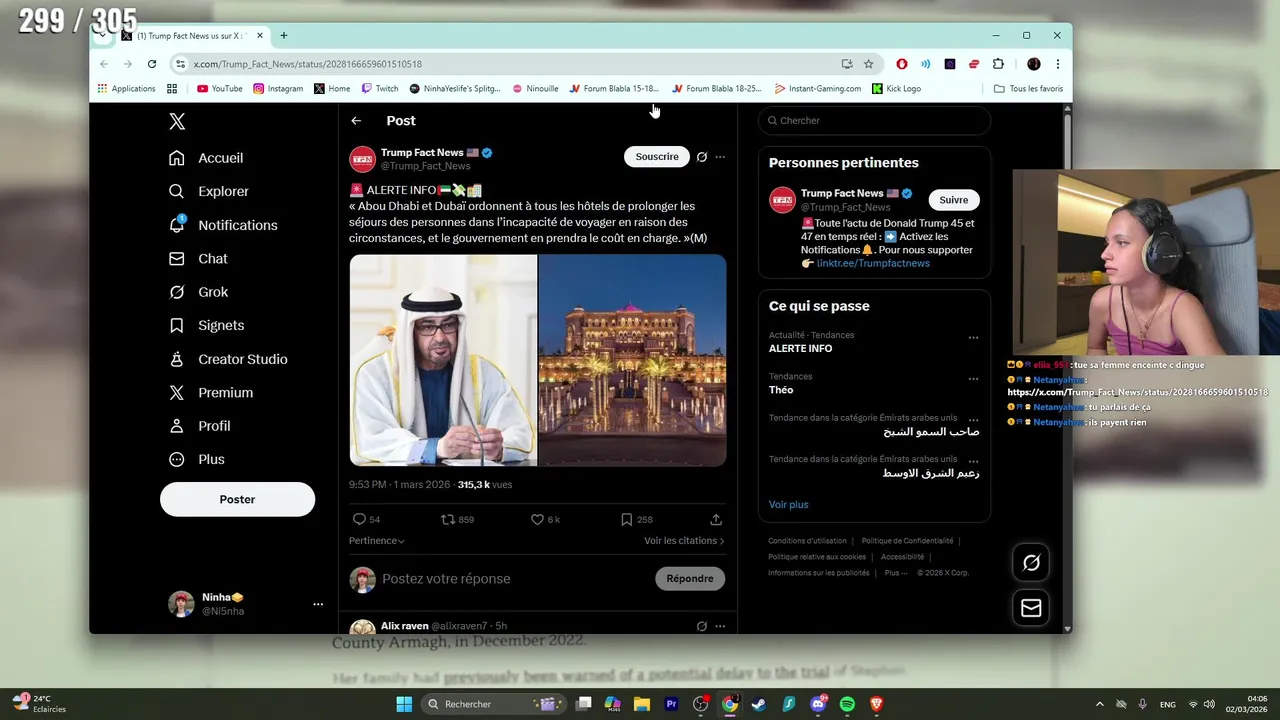This screenshot has height=720, width=1280.
Task: Open Instant-Gaming.com bookmark
Action: (818, 88)
